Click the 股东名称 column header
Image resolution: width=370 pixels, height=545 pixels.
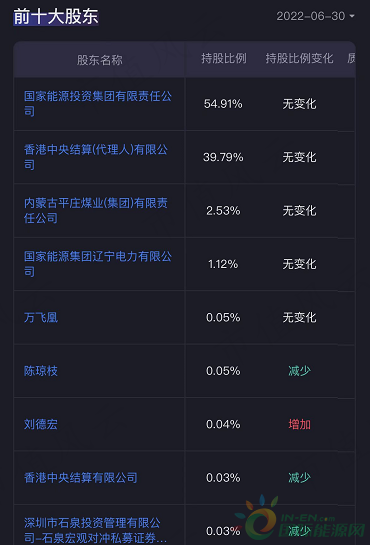click(100, 60)
